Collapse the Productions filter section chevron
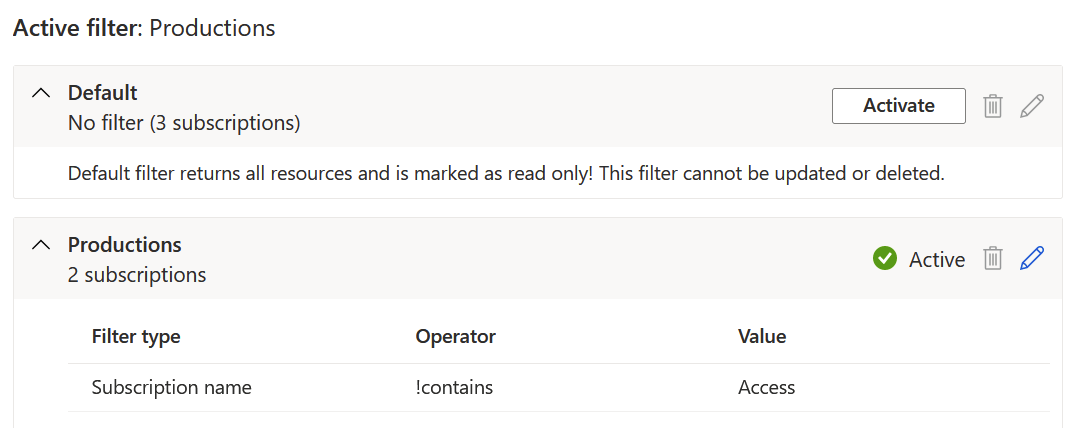Image resolution: width=1090 pixels, height=428 pixels. point(42,245)
